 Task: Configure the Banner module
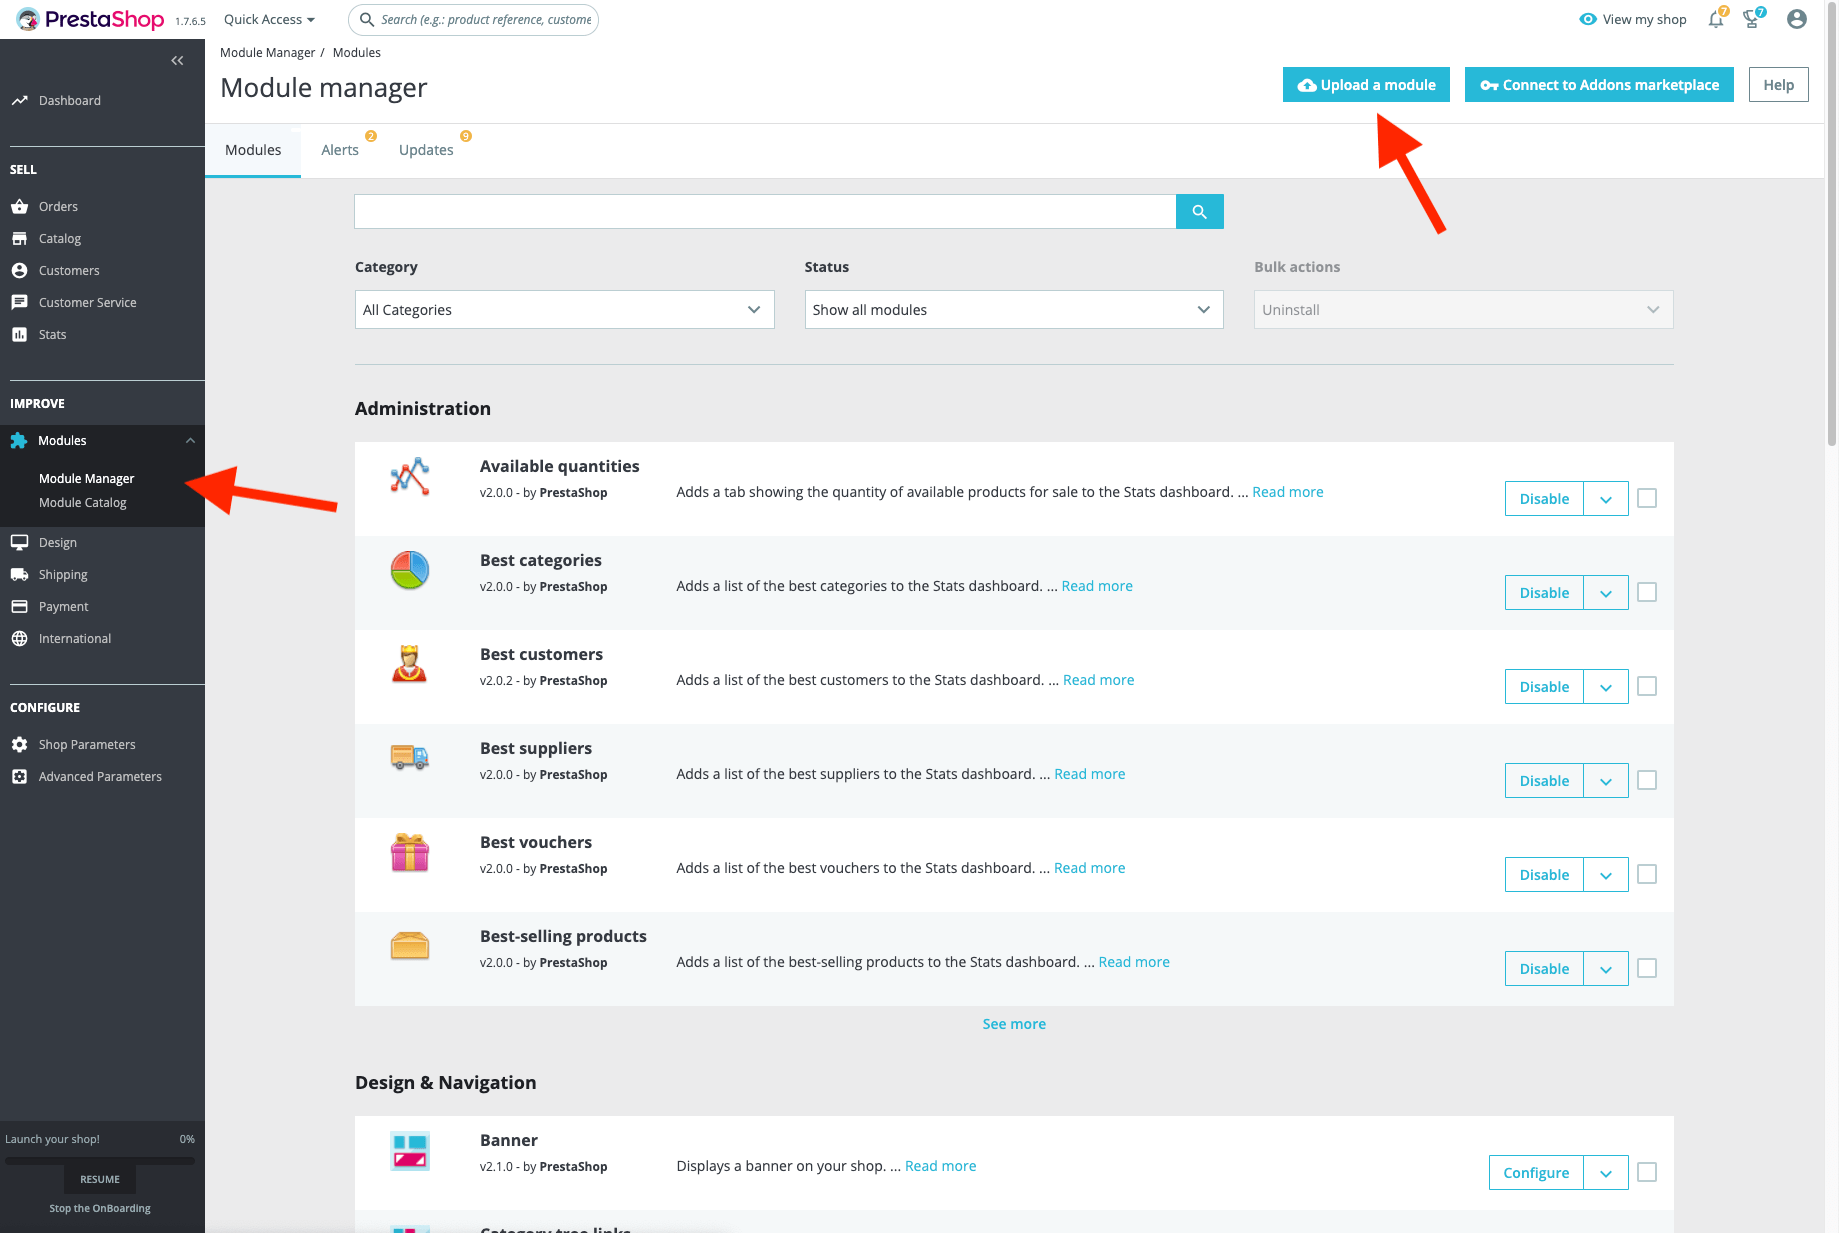(x=1536, y=1173)
